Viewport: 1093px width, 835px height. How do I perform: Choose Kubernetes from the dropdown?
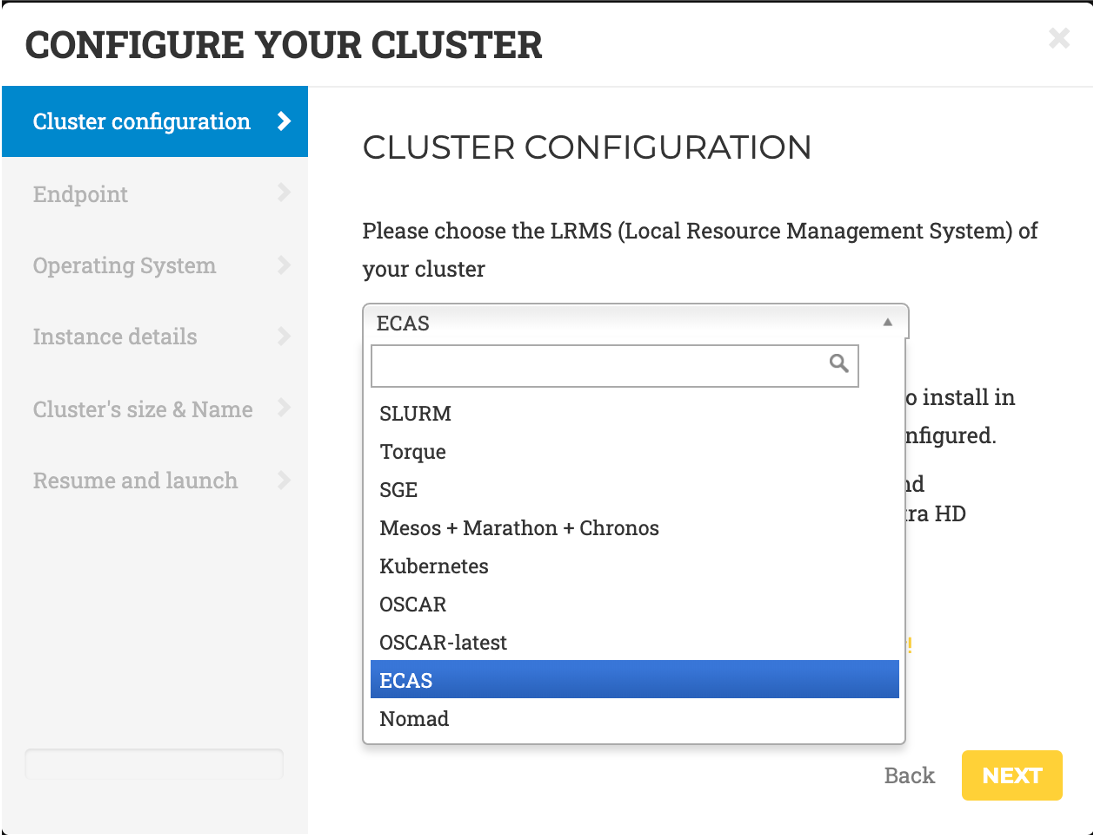pyautogui.click(x=434, y=566)
